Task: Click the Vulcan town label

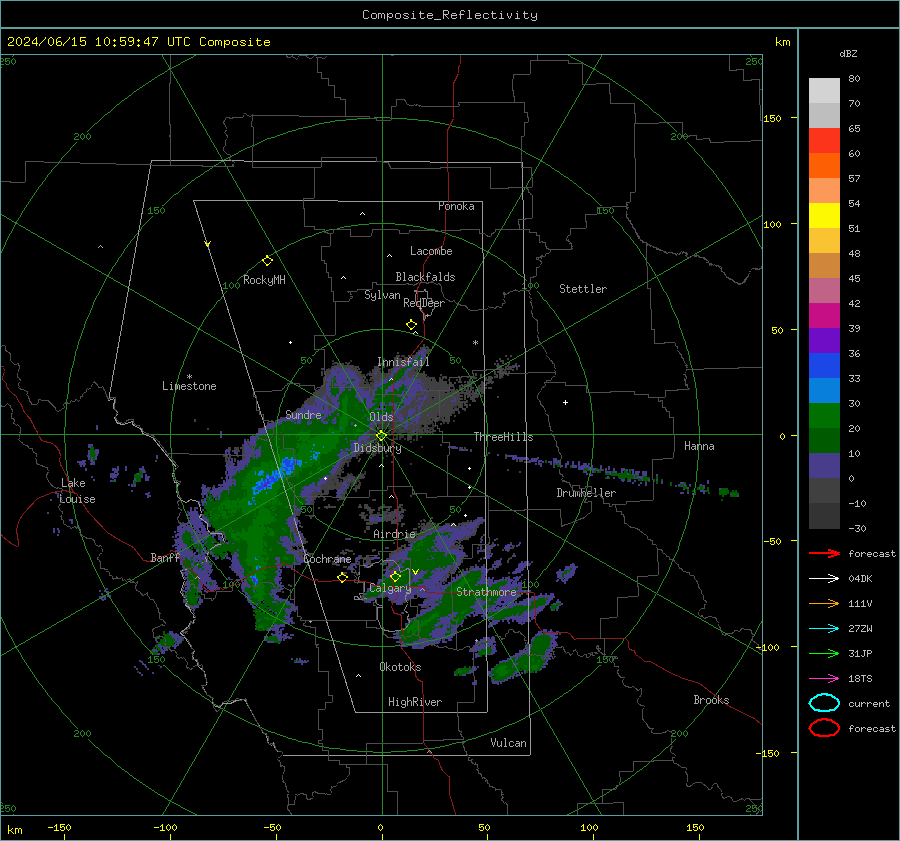Action: (x=508, y=743)
